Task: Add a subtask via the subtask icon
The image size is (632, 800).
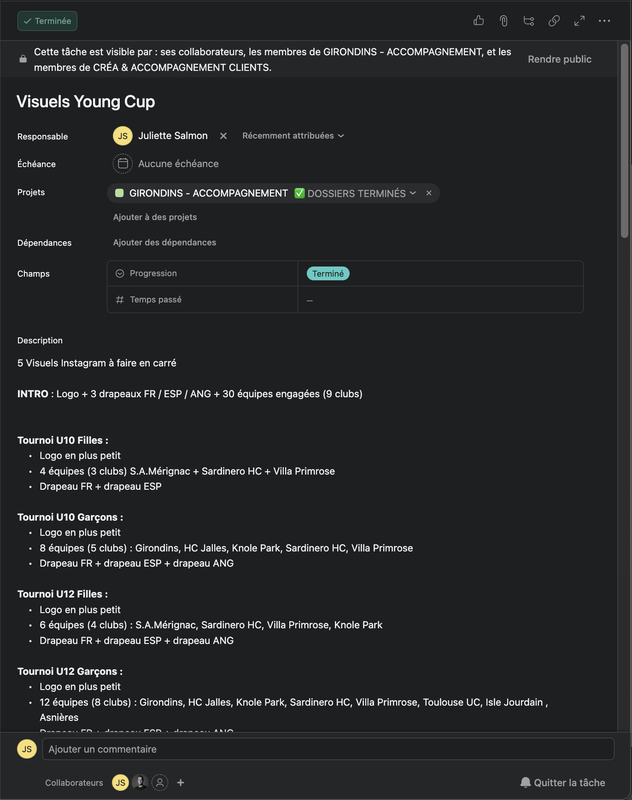Action: (528, 21)
